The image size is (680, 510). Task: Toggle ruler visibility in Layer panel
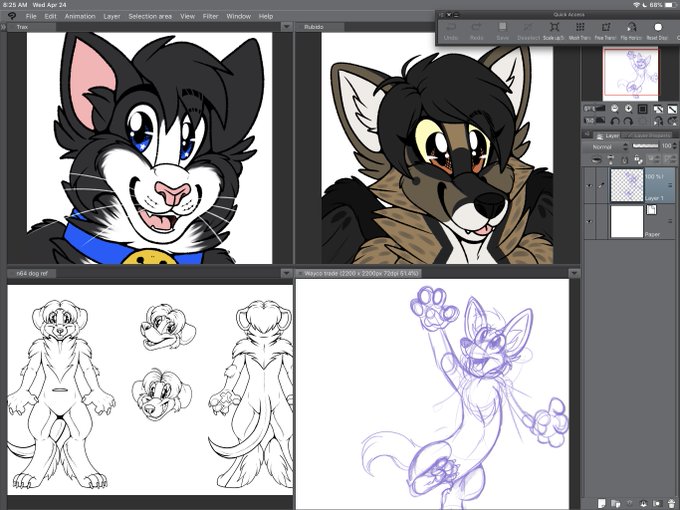coord(670,159)
